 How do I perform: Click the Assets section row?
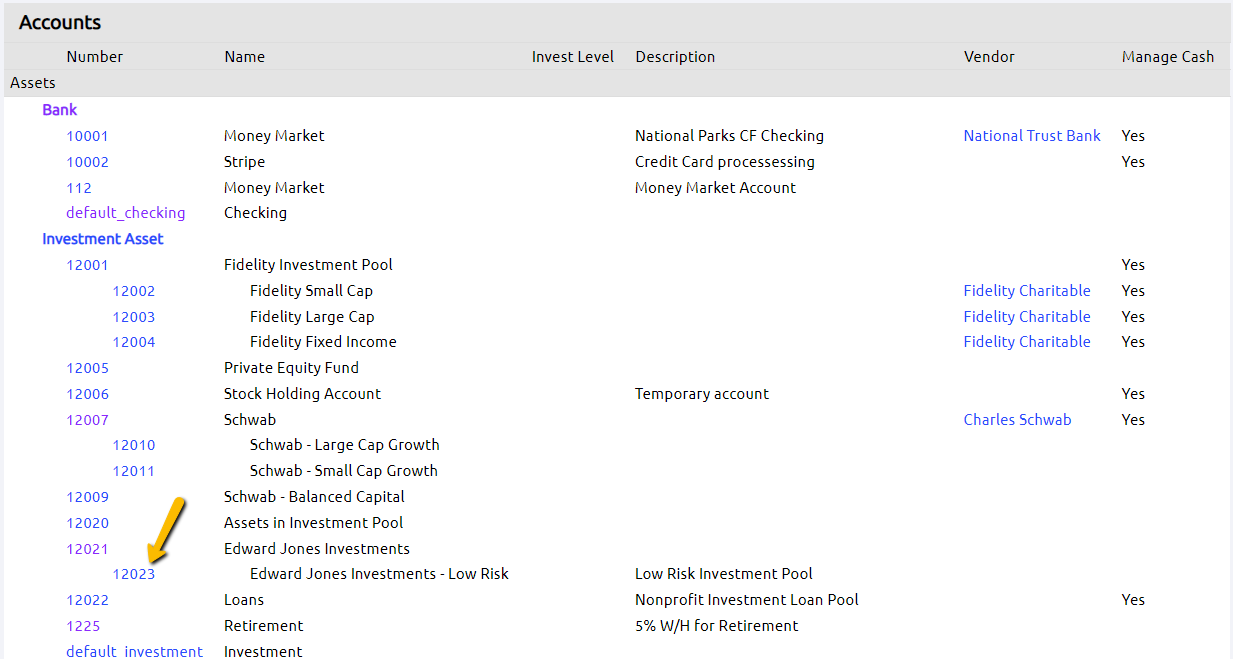coord(616,83)
